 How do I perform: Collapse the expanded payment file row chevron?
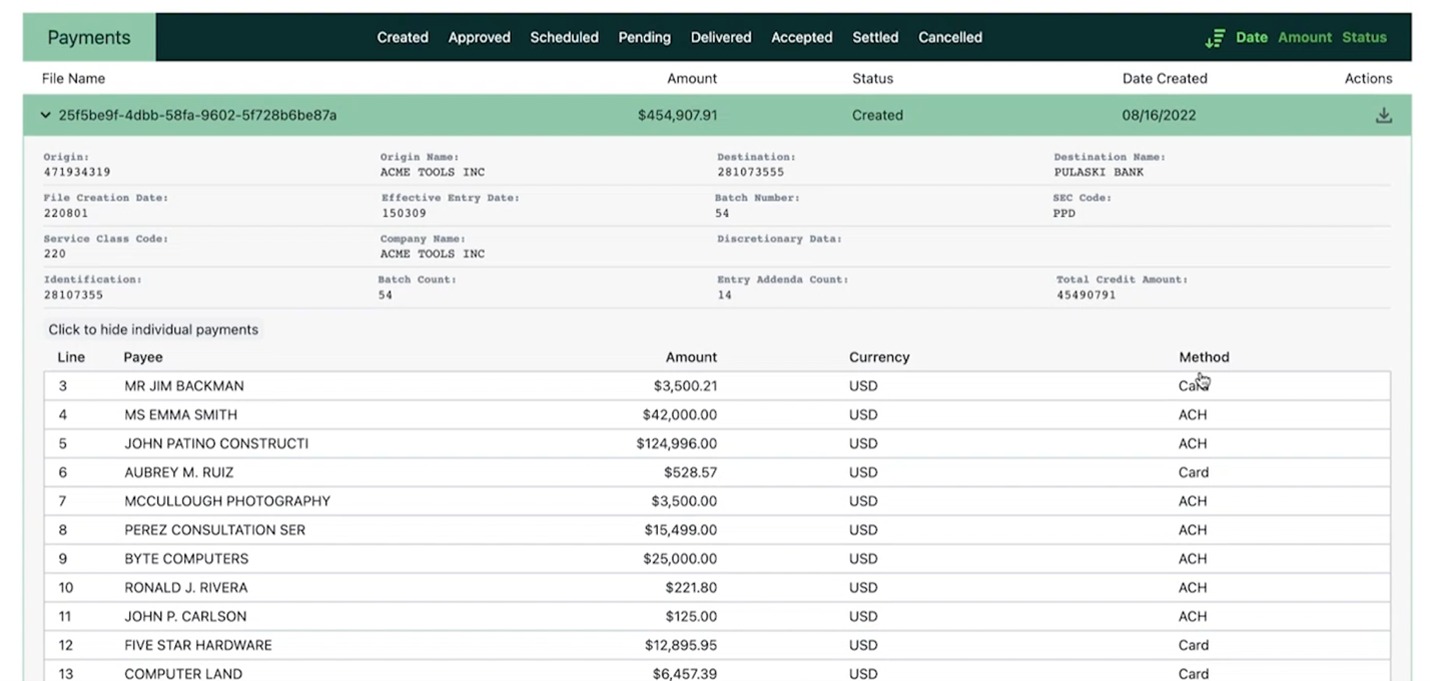point(45,115)
